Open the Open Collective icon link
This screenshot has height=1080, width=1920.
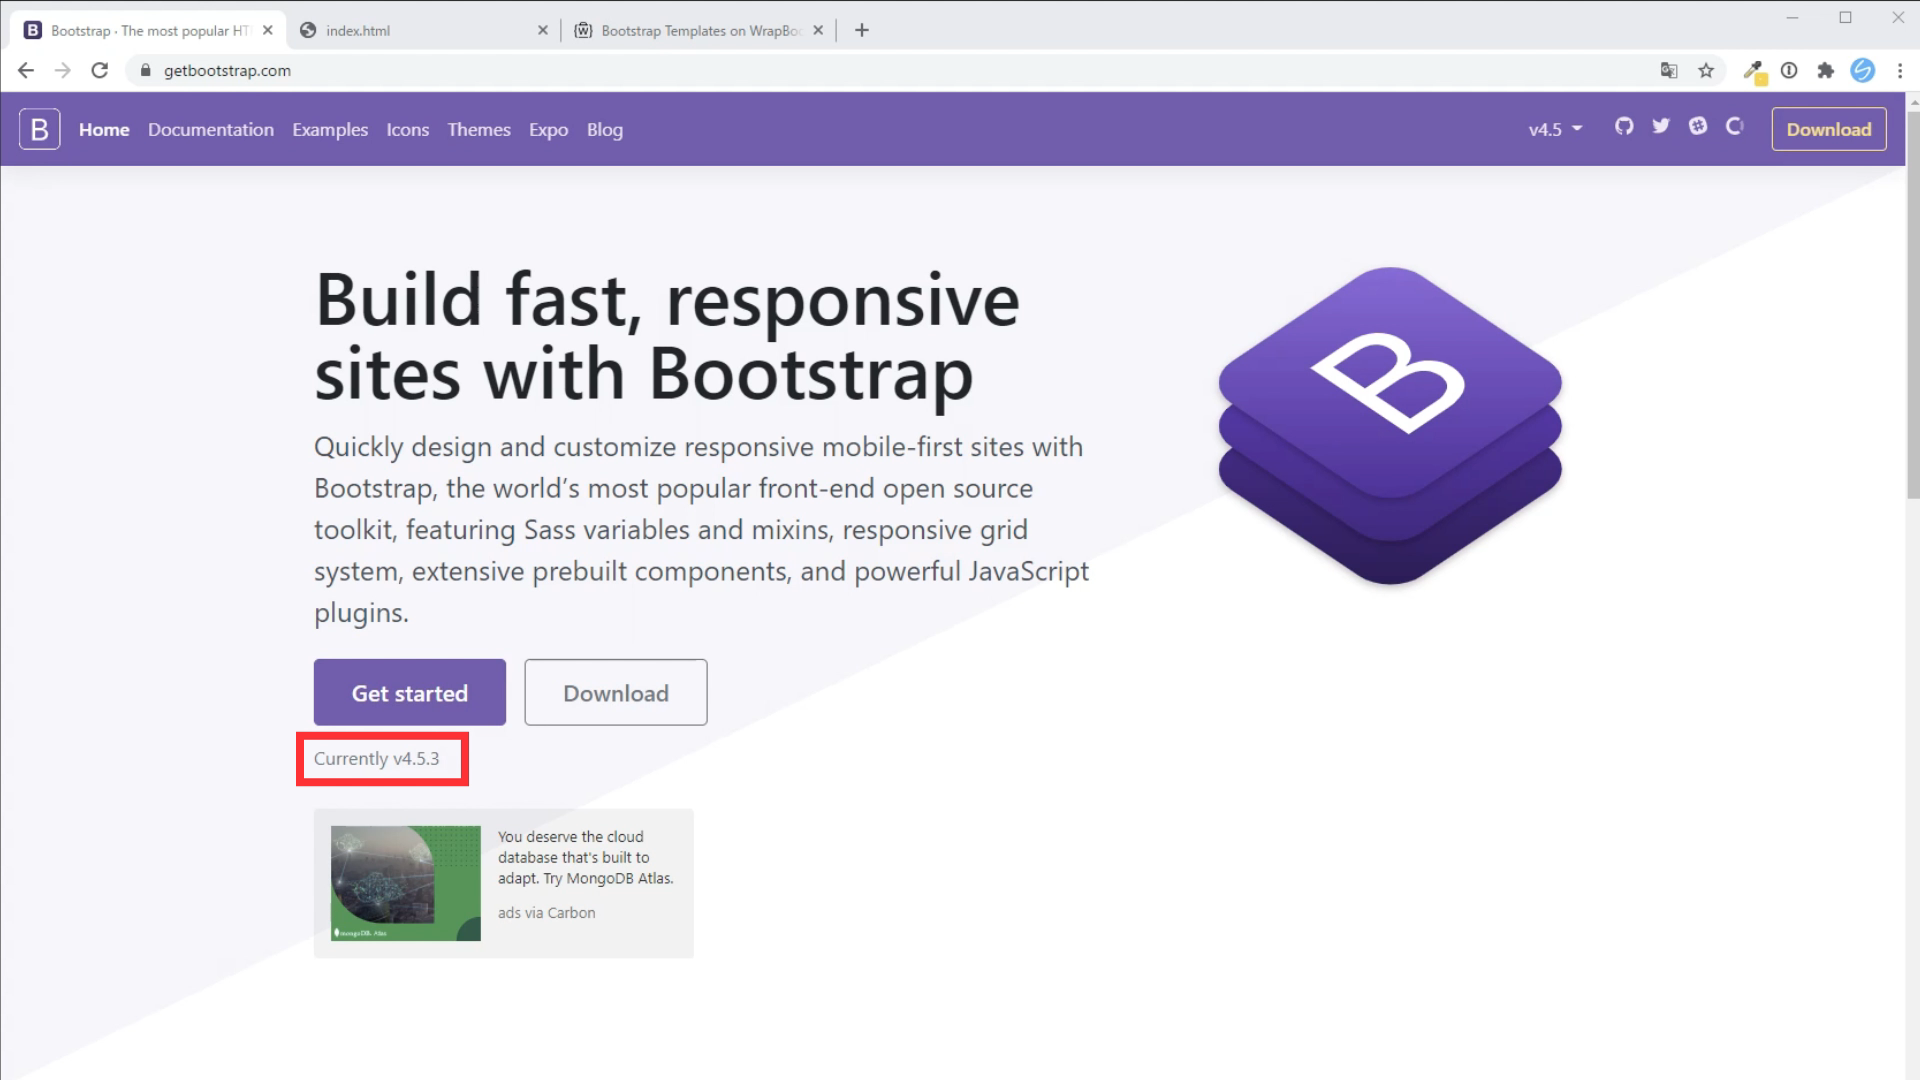point(1735,126)
